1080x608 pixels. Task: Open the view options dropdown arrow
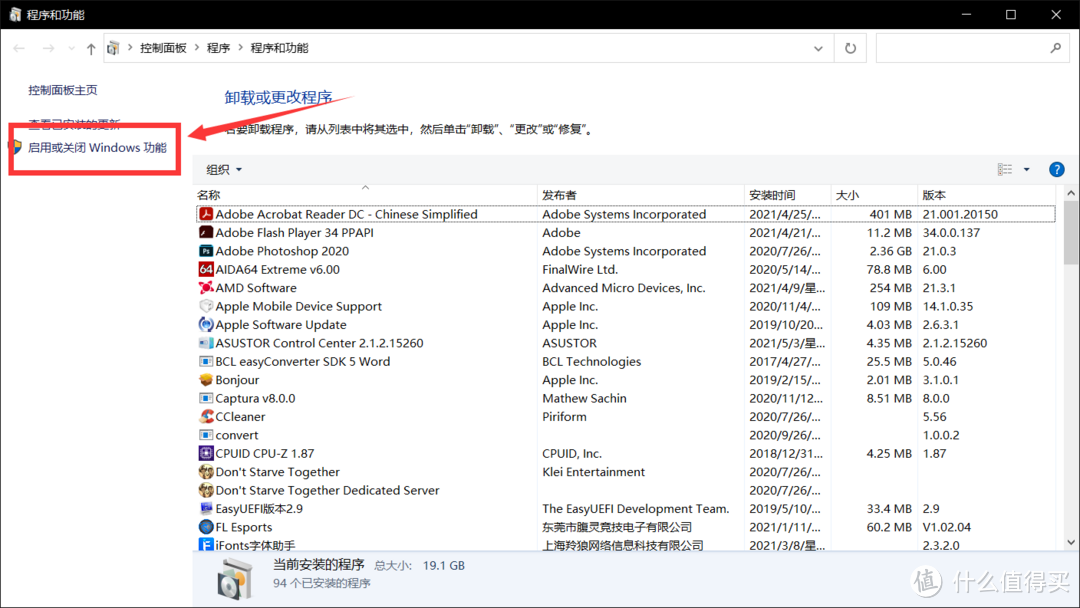(1024, 169)
